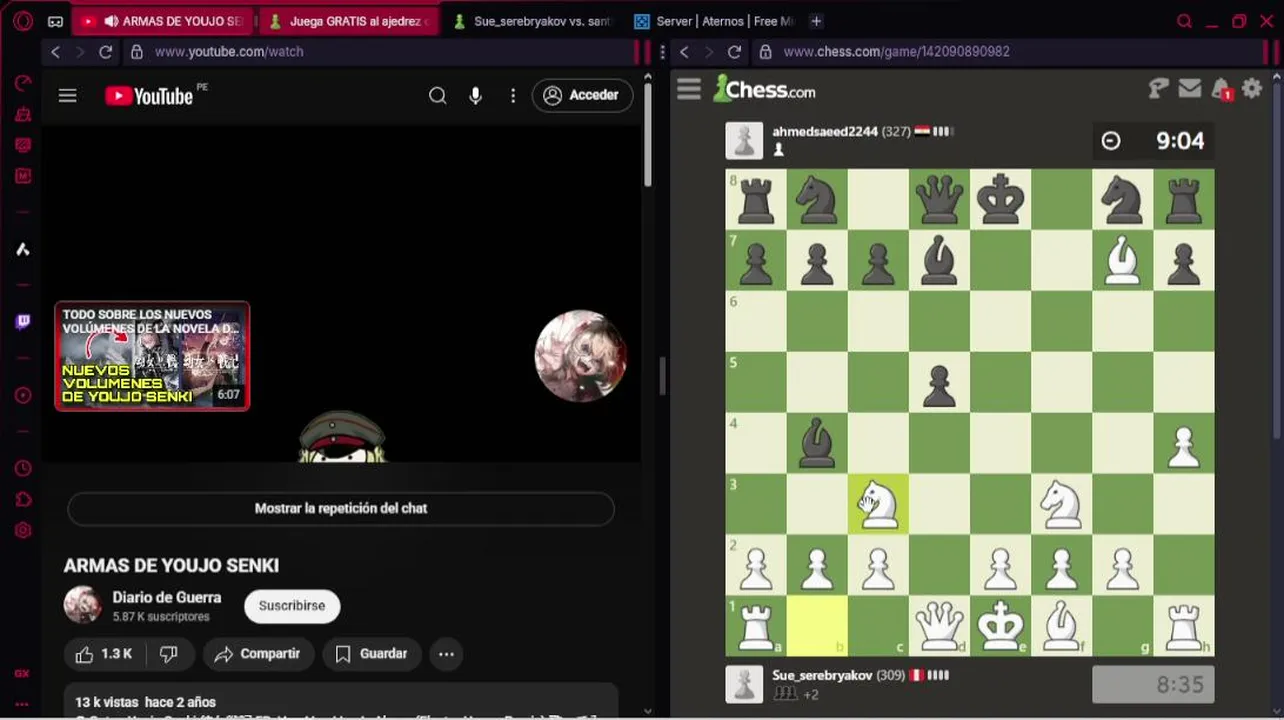
Task: Dislike the ARMAS DE YOUJO SENKI video
Action: [x=169, y=653]
